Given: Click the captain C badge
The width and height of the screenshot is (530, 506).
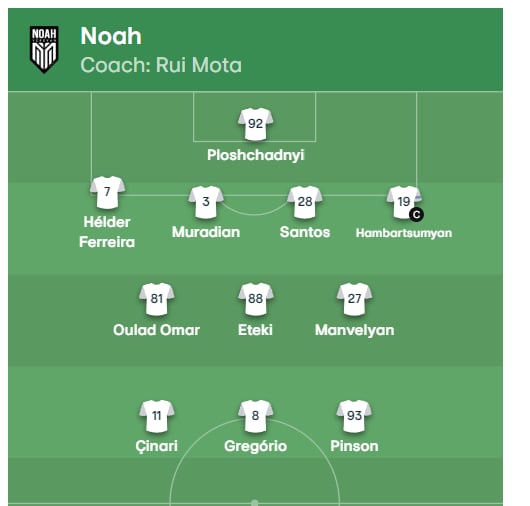Looking at the screenshot, I should click(x=416, y=214).
